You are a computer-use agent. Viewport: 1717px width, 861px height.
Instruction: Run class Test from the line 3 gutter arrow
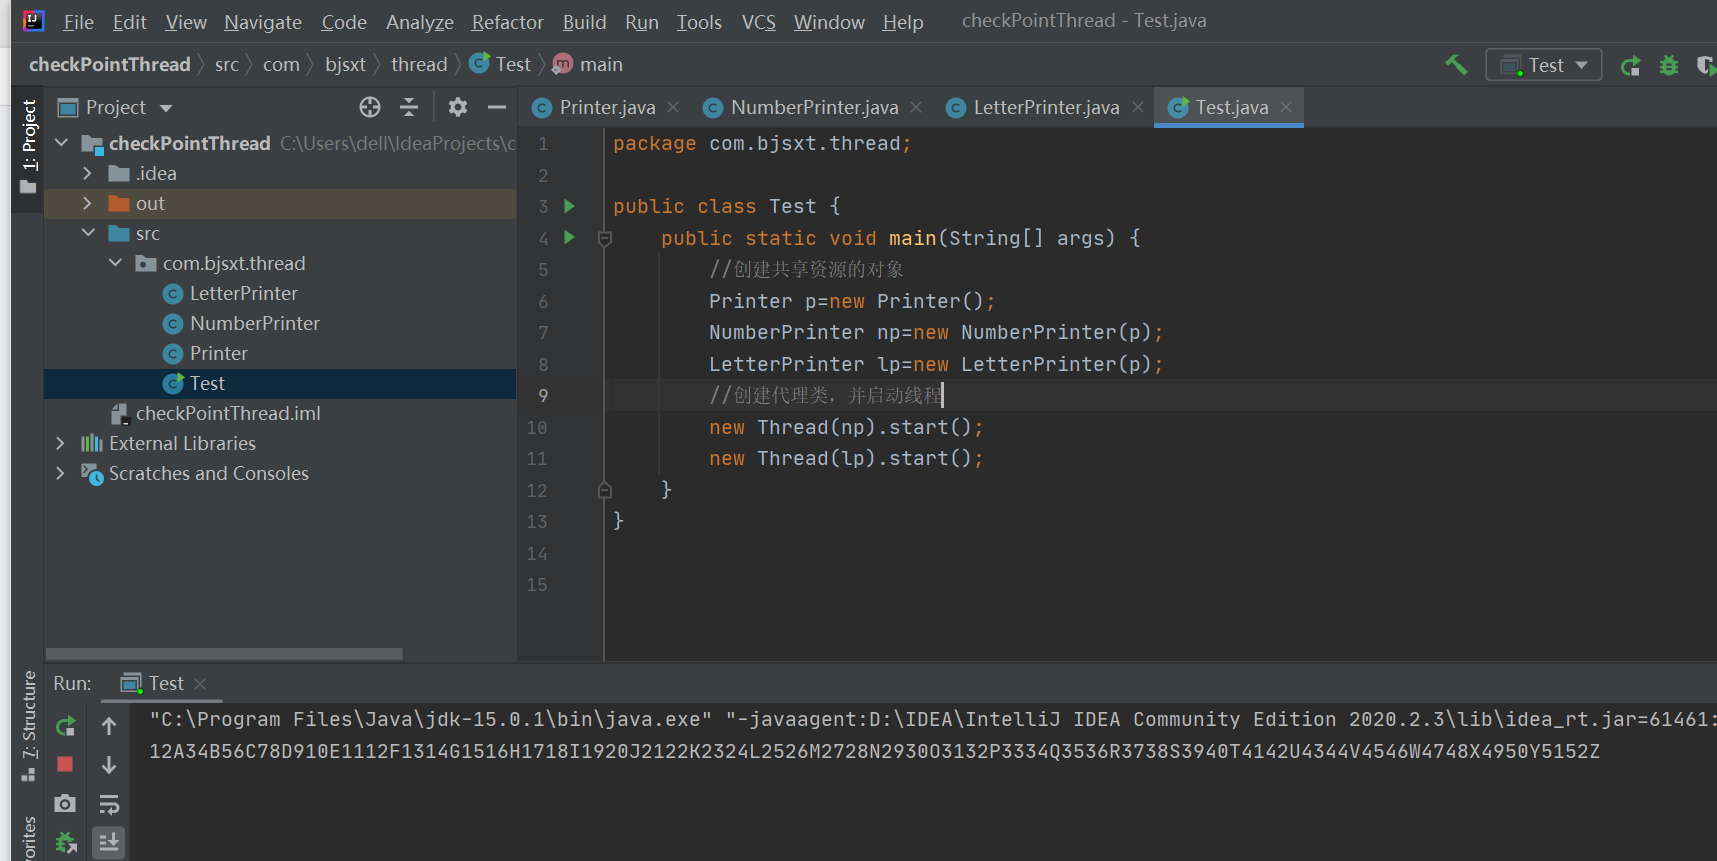[x=569, y=206]
